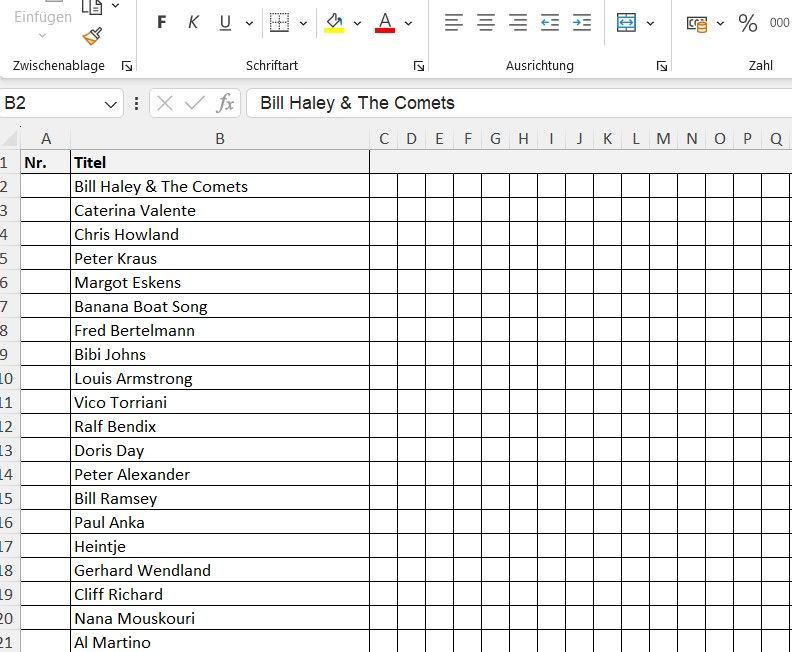Viewport: 792px width, 652px height.
Task: Cancel formula entry X icon
Action: click(165, 104)
